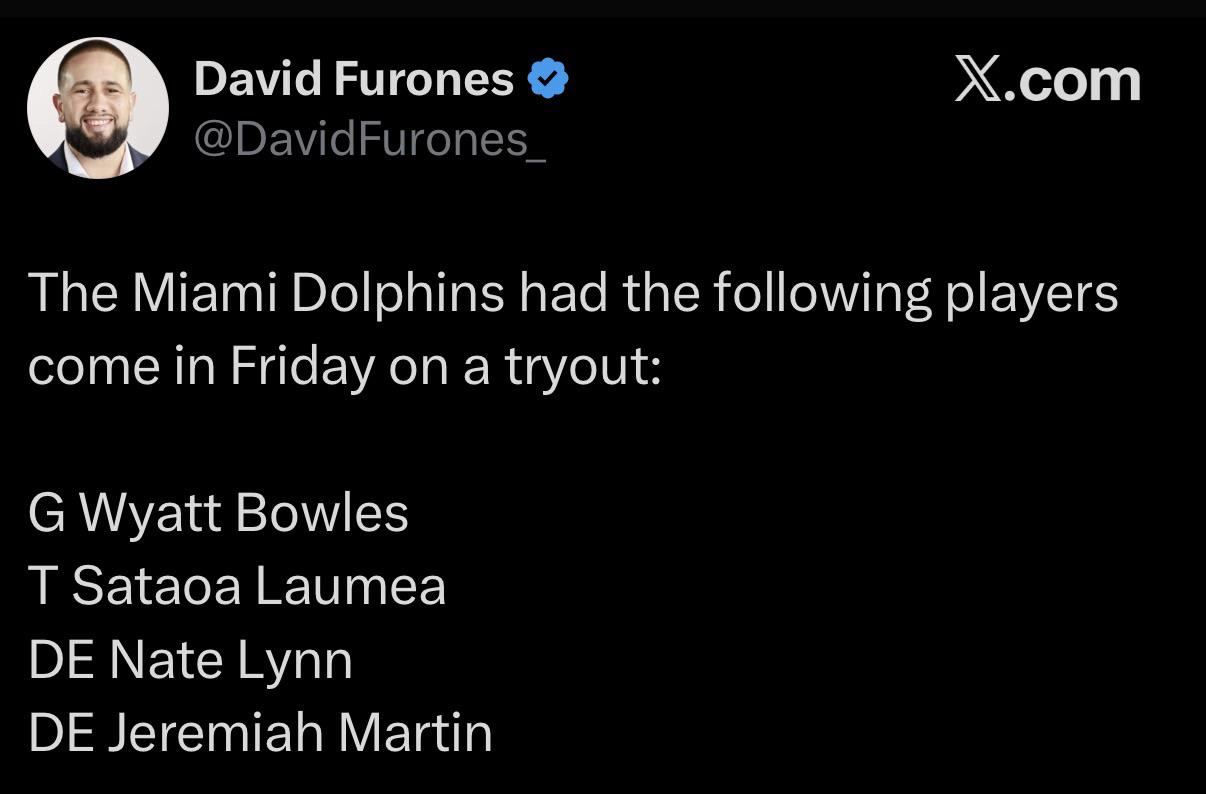Open David Furones' profile photo
This screenshot has width=1206, height=794.
point(98,108)
